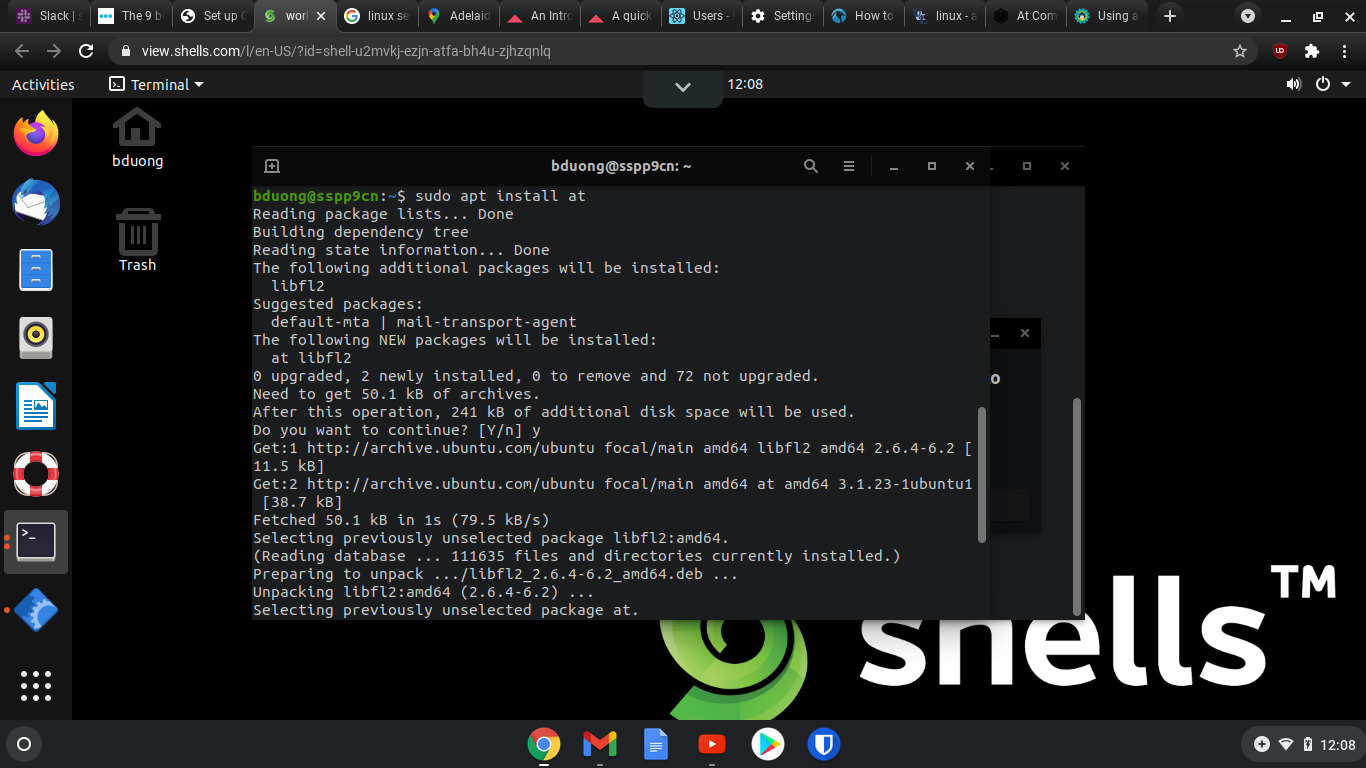
Task: Open the Chrome extensions puzzle icon
Action: 1312,51
